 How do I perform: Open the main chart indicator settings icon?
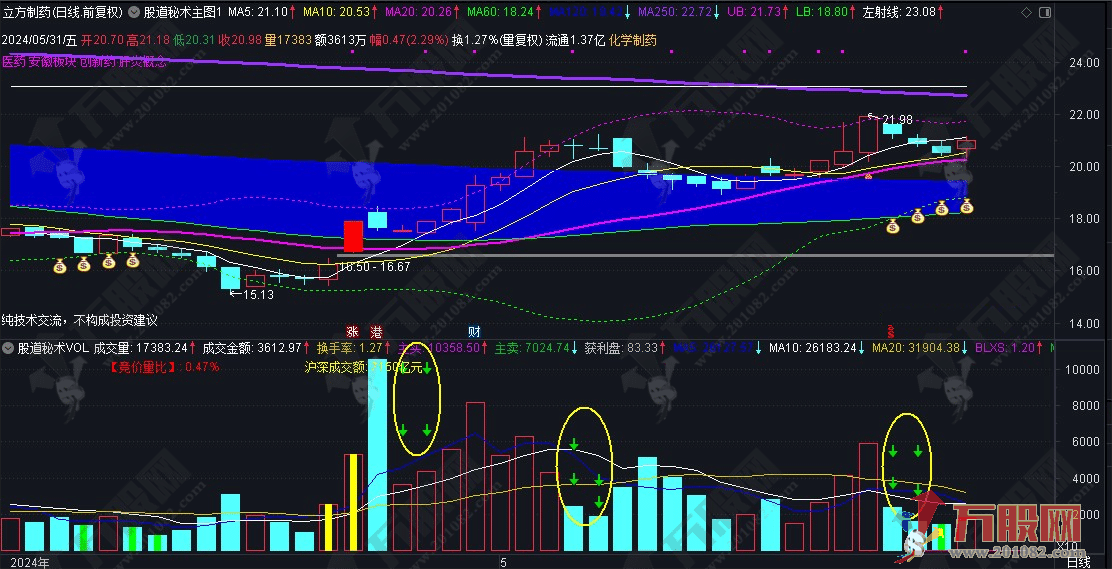tap(135, 13)
